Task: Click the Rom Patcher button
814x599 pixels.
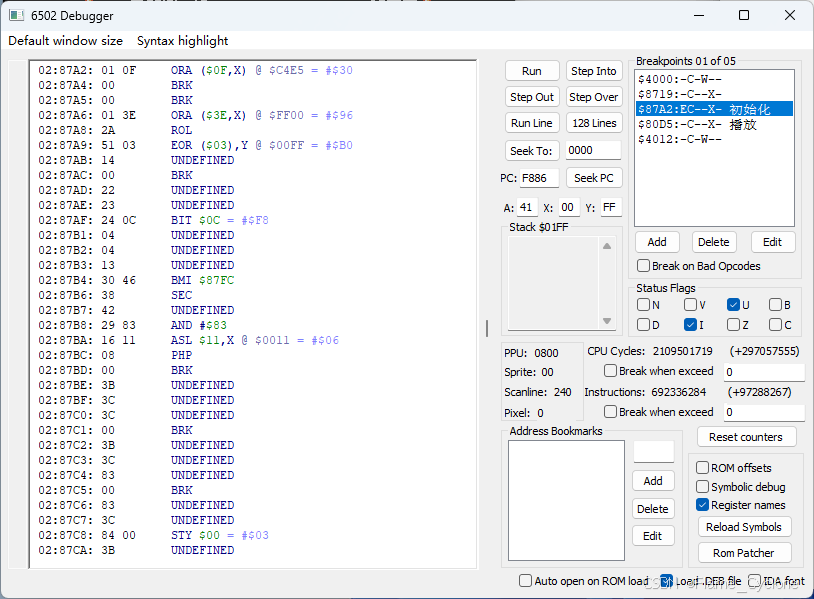Action: [x=744, y=553]
